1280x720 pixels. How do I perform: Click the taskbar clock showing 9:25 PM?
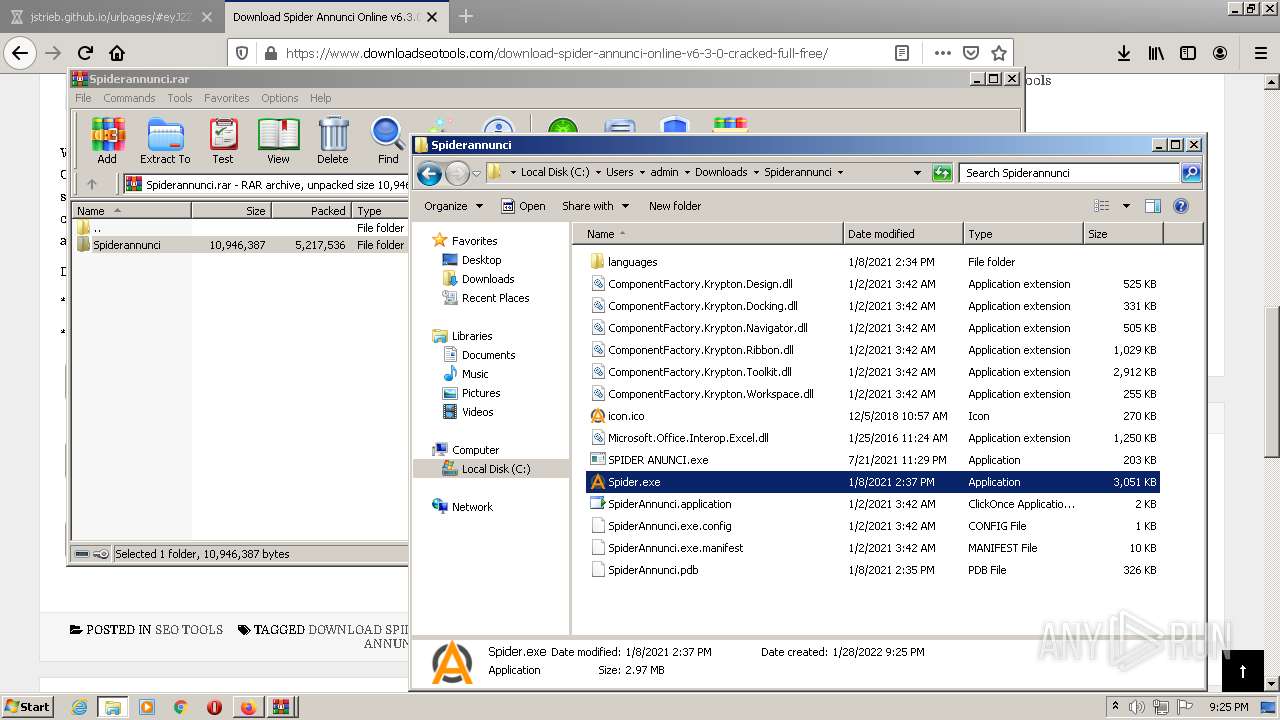coord(1228,707)
